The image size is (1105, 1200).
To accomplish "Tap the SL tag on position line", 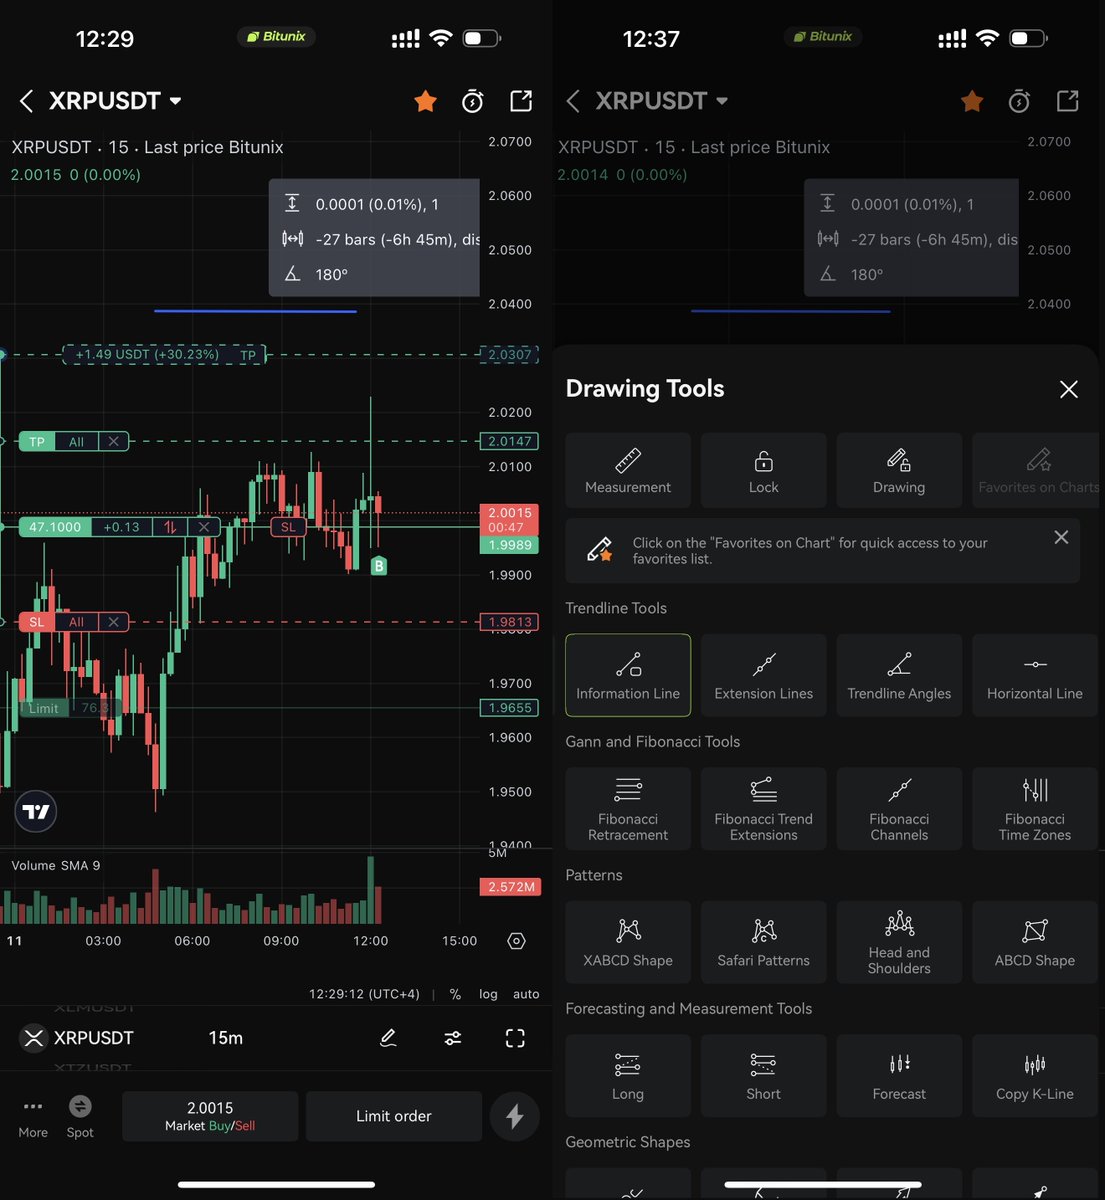I will 288,527.
